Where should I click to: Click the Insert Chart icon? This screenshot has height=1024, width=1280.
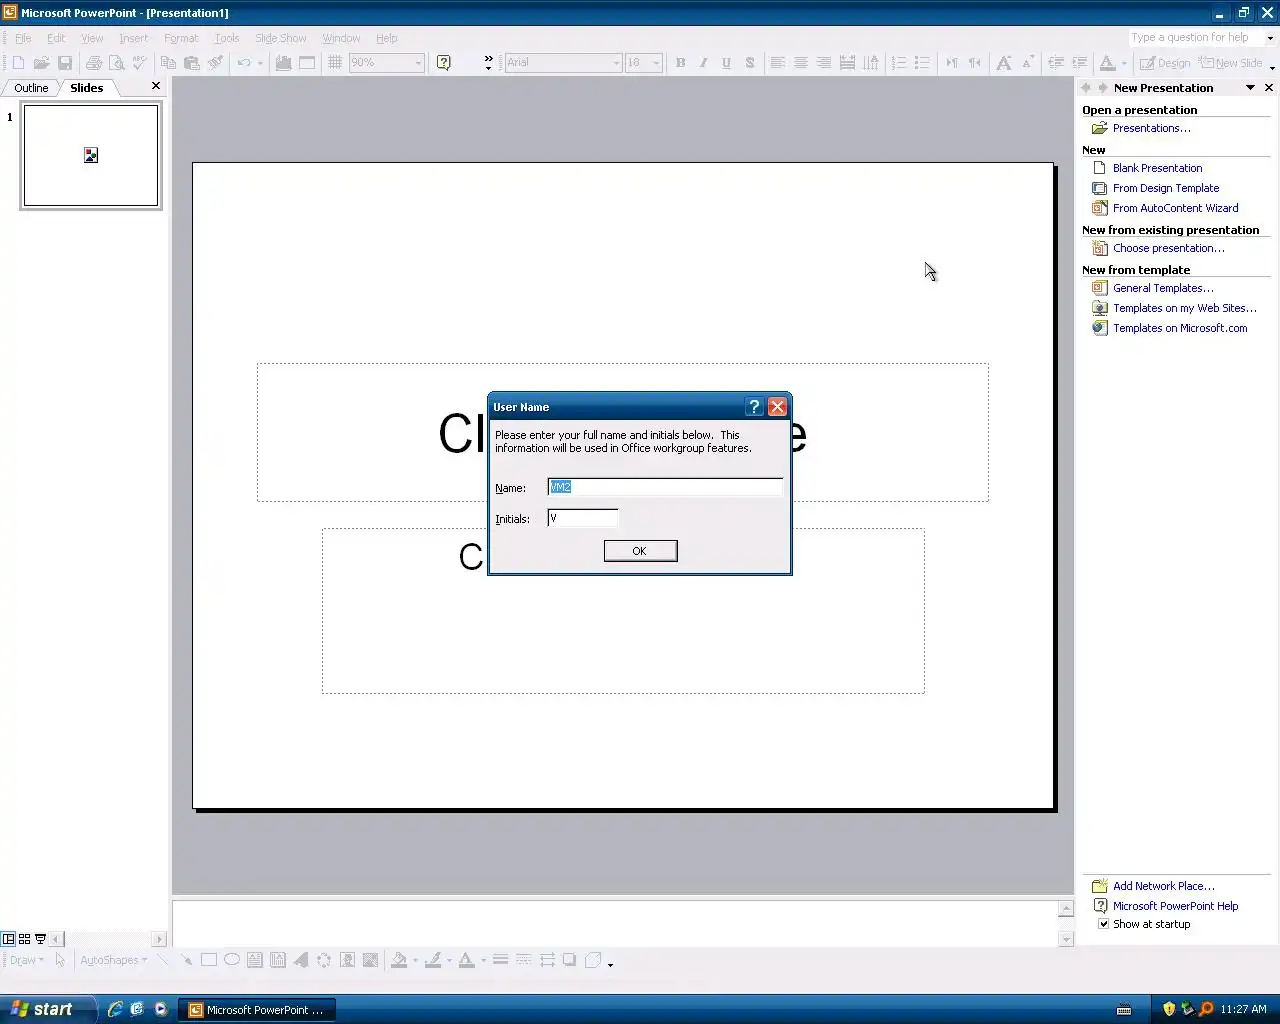284,63
